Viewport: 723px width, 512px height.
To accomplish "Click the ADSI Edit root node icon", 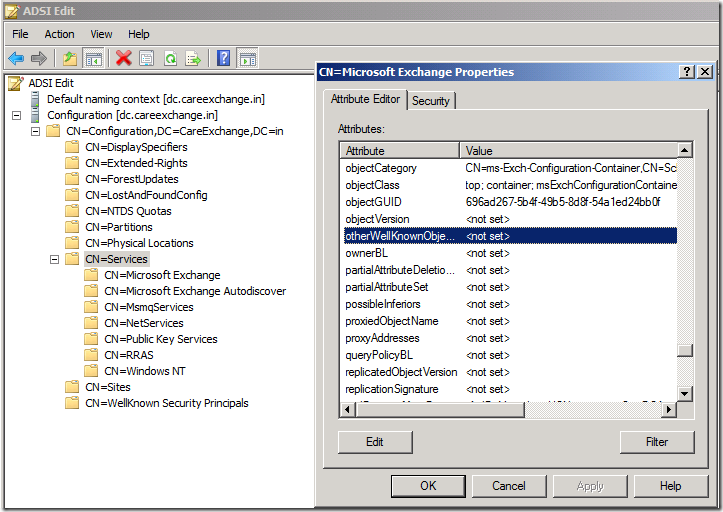I will coord(15,83).
